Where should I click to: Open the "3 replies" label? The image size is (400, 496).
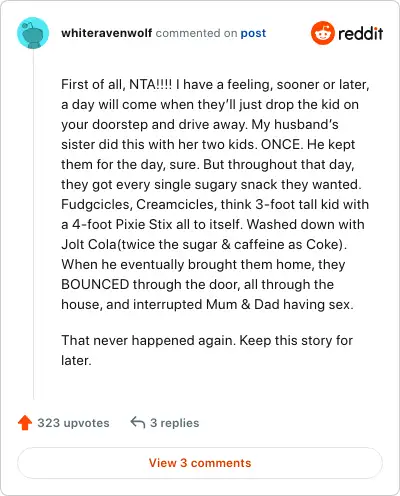[175, 423]
